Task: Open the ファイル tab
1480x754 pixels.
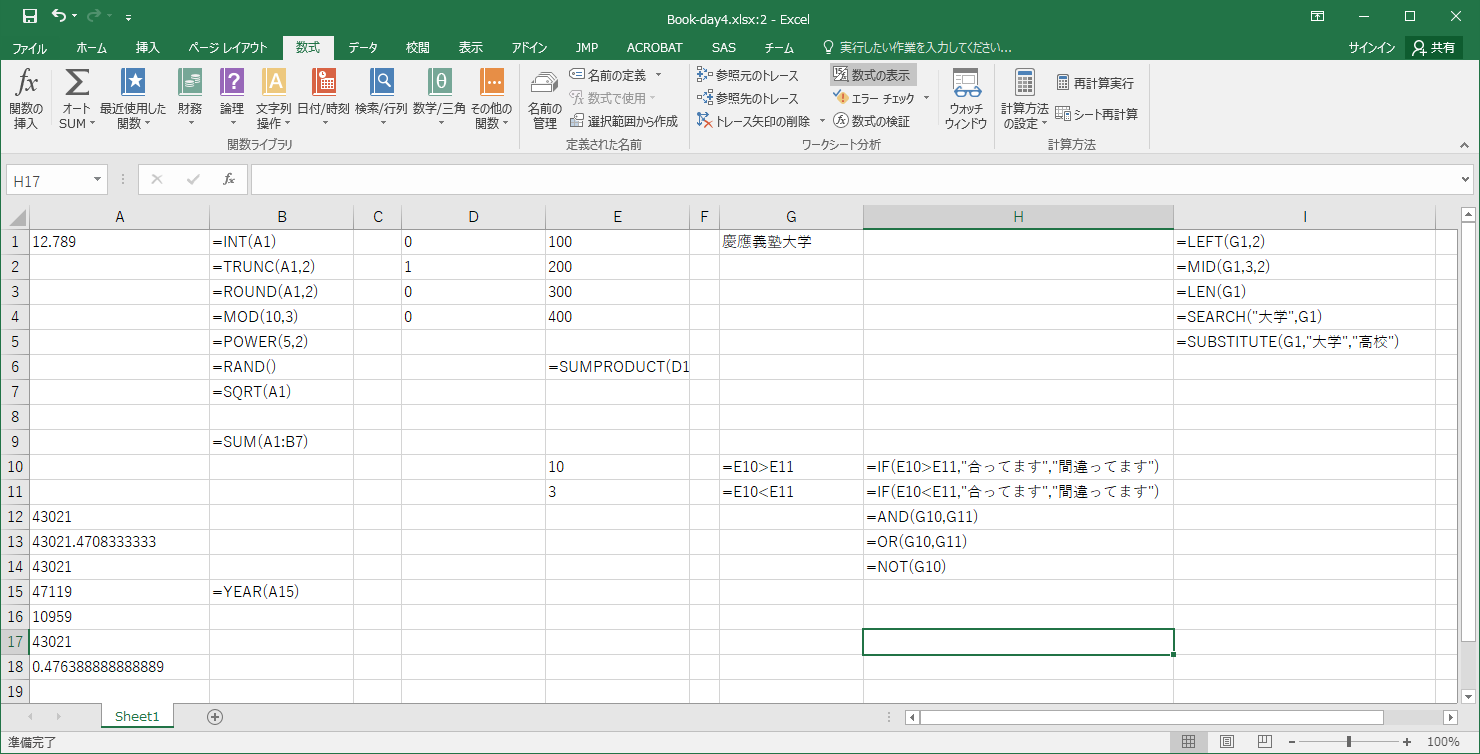Action: click(29, 47)
